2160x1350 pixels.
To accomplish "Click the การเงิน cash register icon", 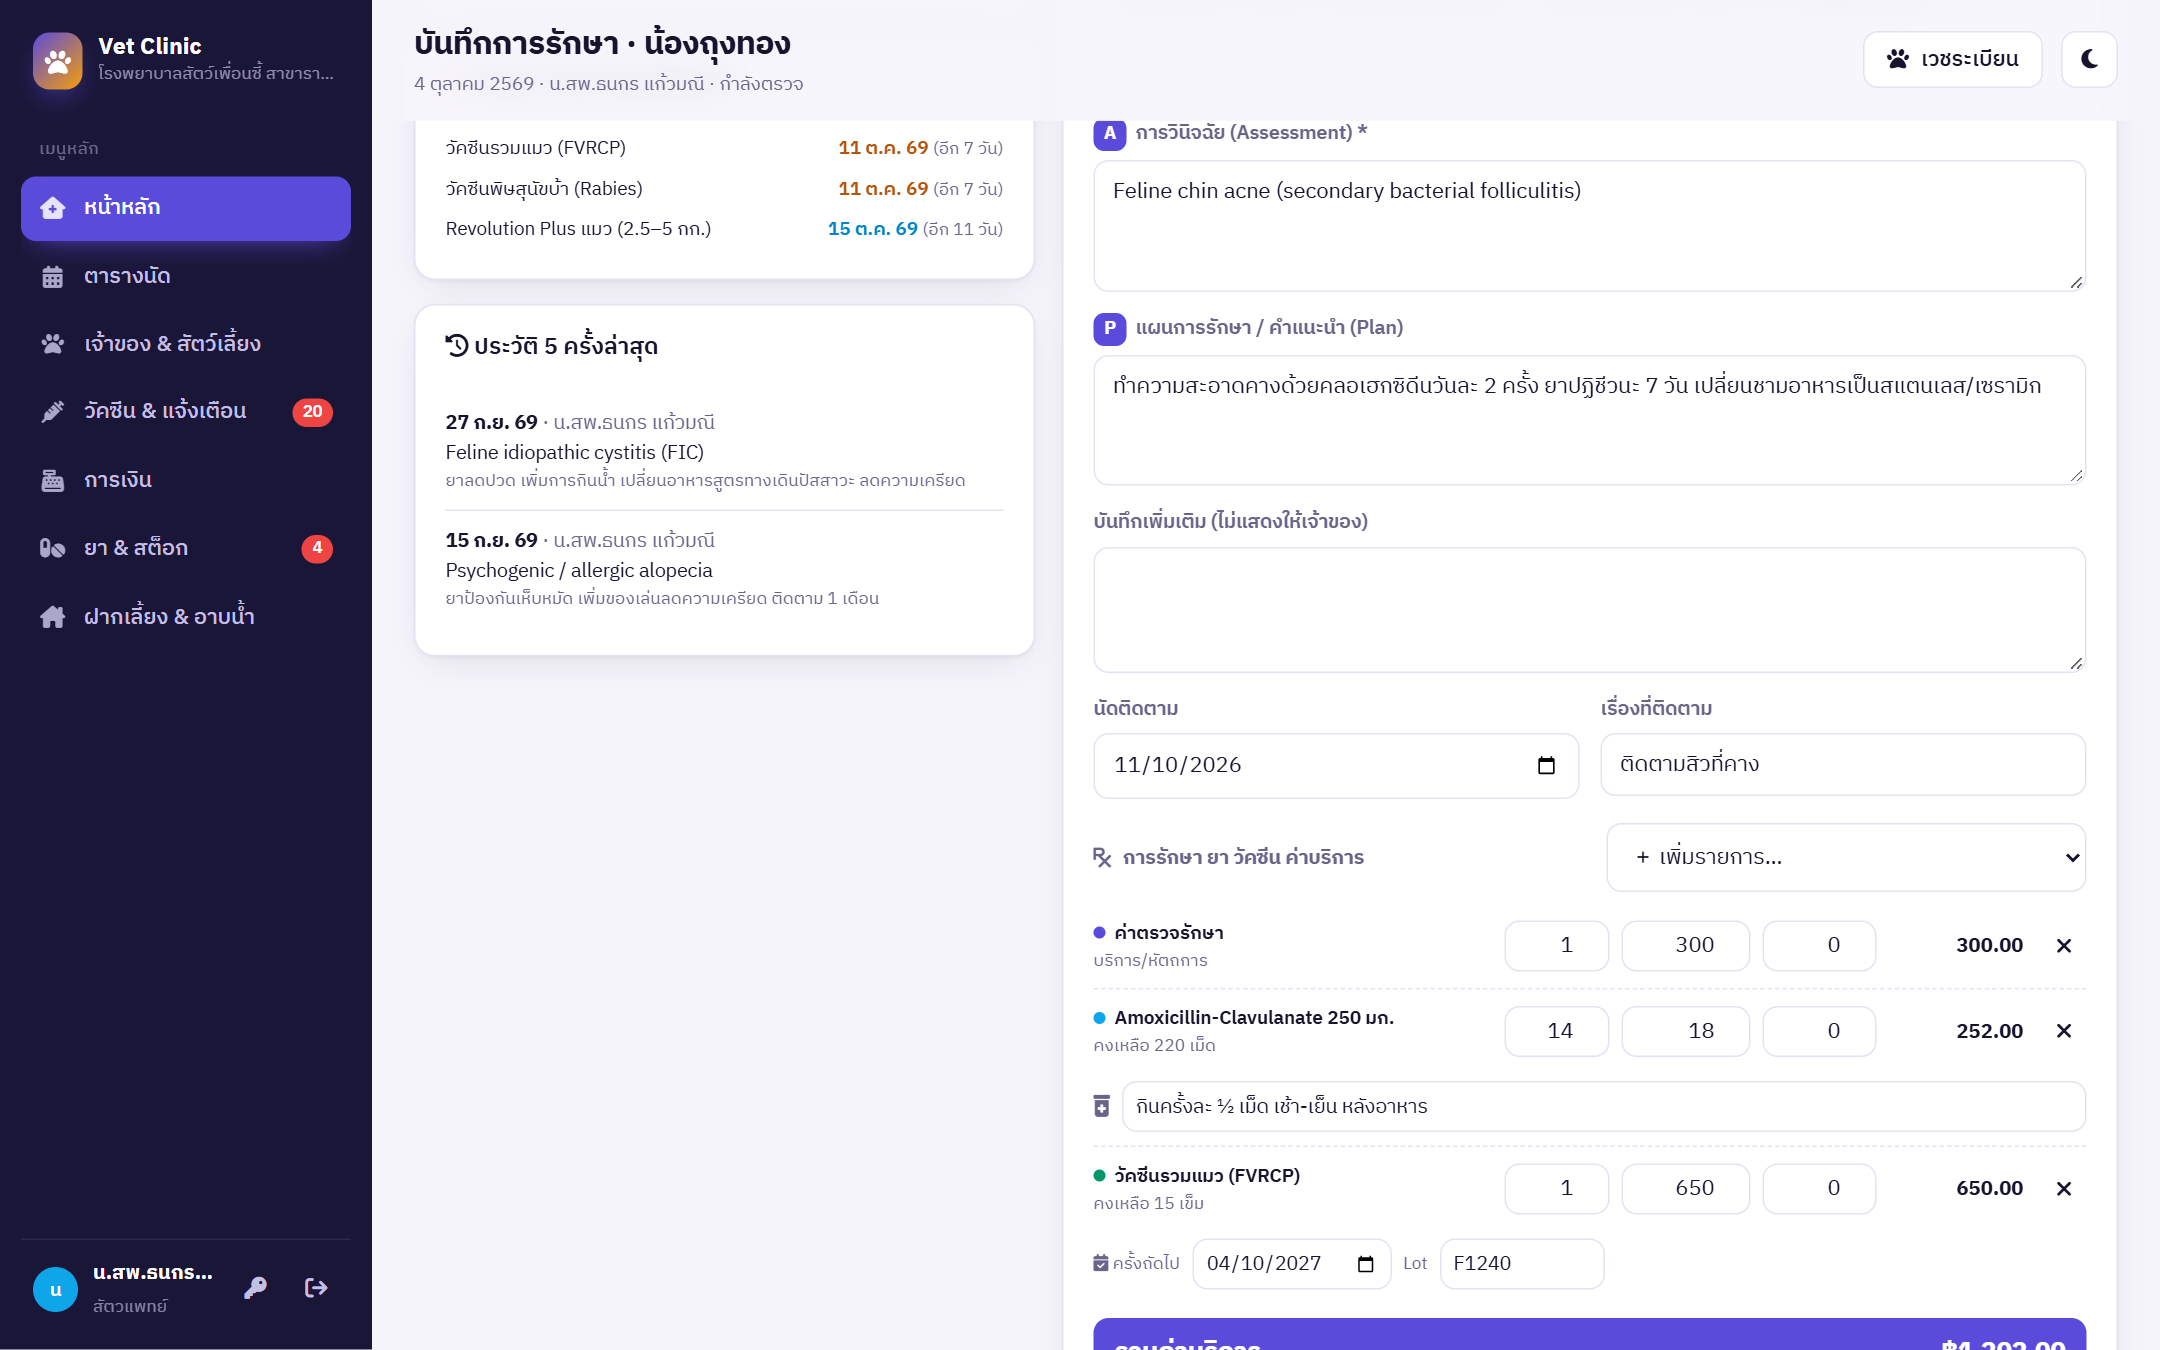I will click(x=53, y=480).
